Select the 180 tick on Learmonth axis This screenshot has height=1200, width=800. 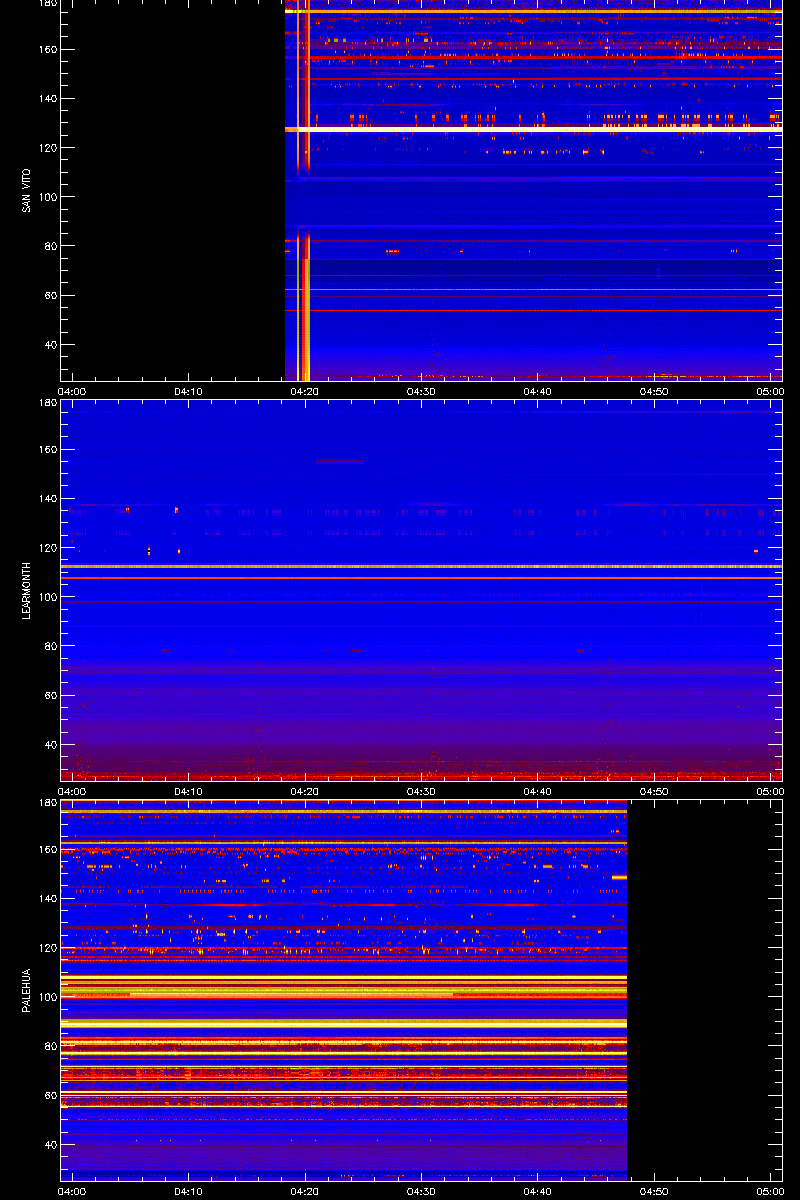[46, 404]
